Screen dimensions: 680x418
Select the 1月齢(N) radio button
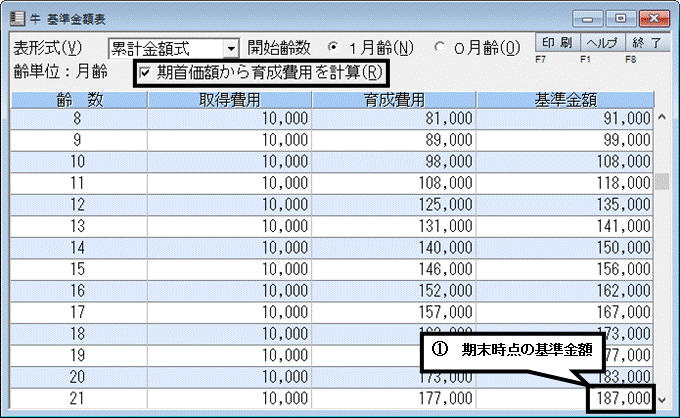[333, 47]
